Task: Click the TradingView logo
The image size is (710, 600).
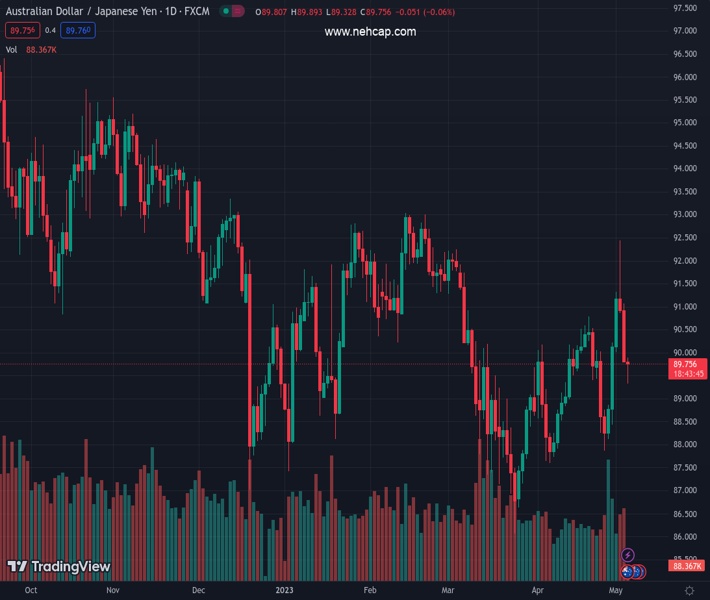Action: (x=59, y=567)
